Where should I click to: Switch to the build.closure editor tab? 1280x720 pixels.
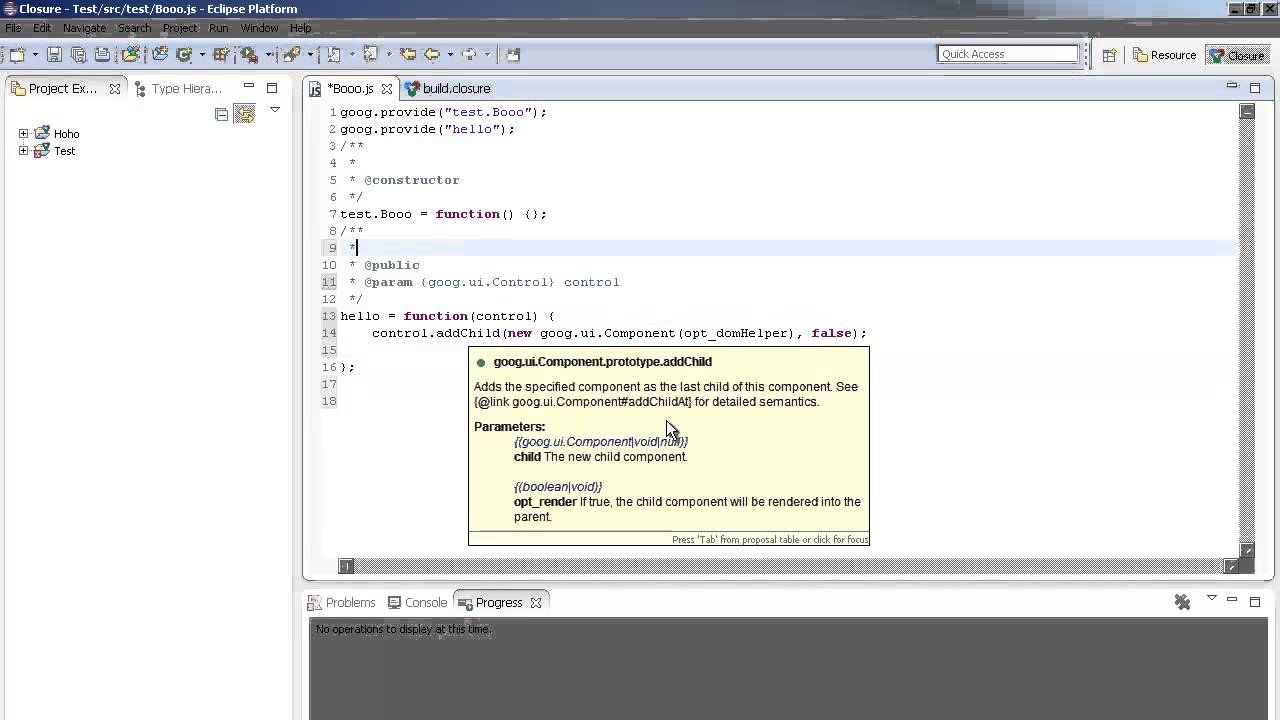click(x=448, y=88)
